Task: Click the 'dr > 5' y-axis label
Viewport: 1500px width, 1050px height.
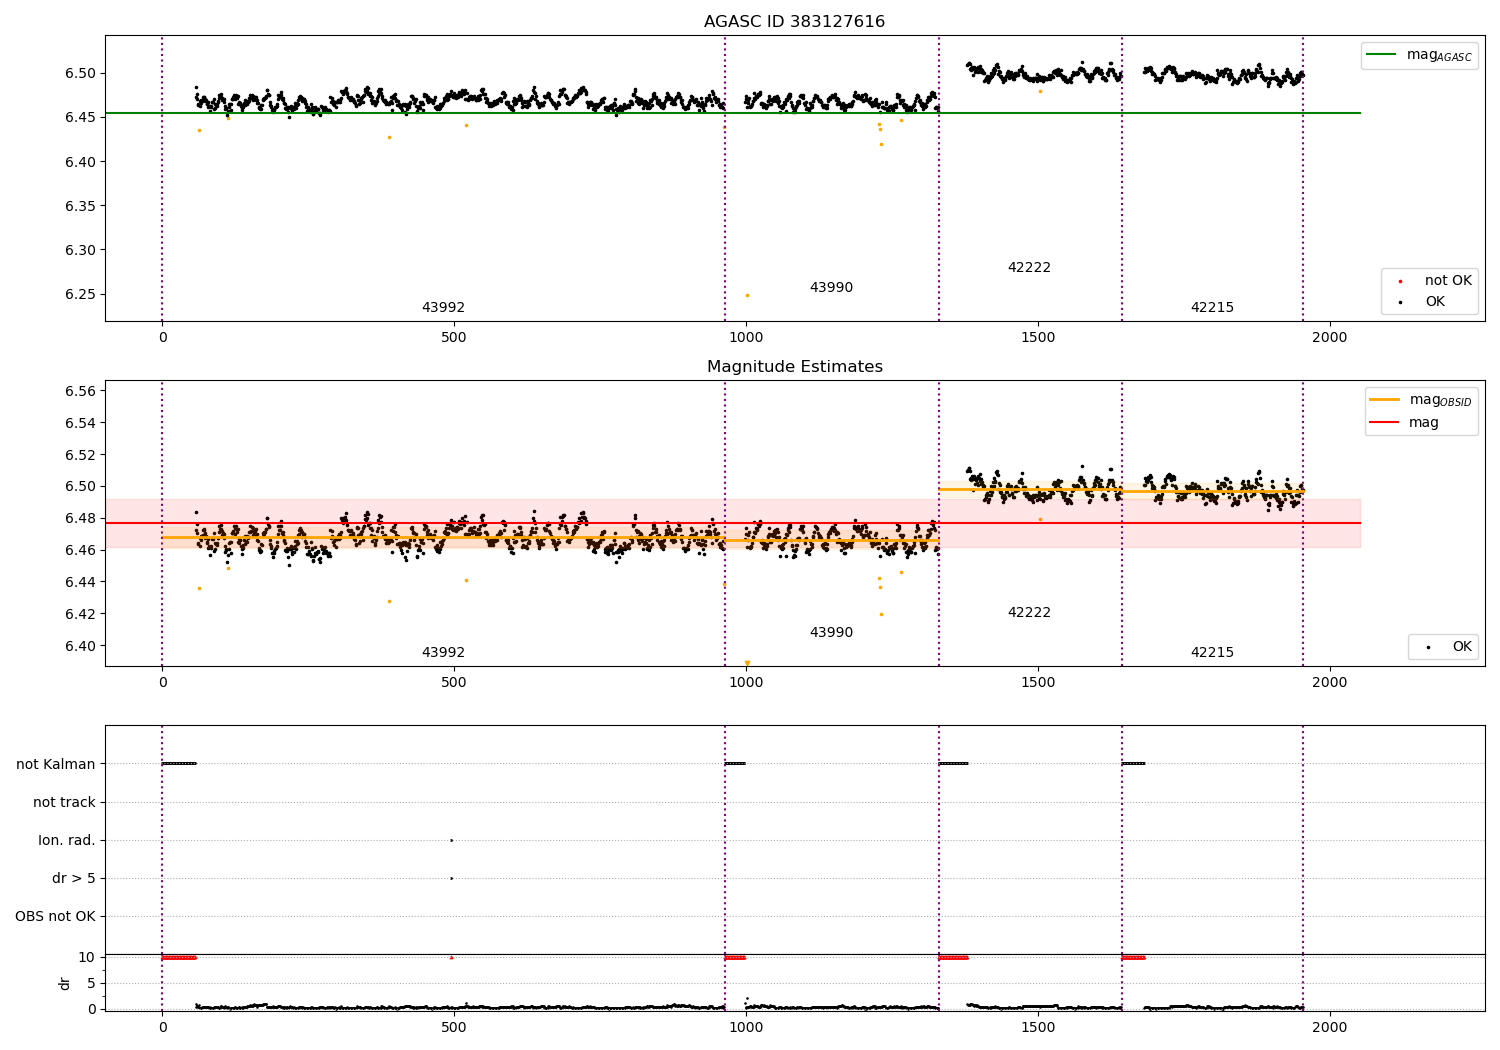Action: coord(74,879)
